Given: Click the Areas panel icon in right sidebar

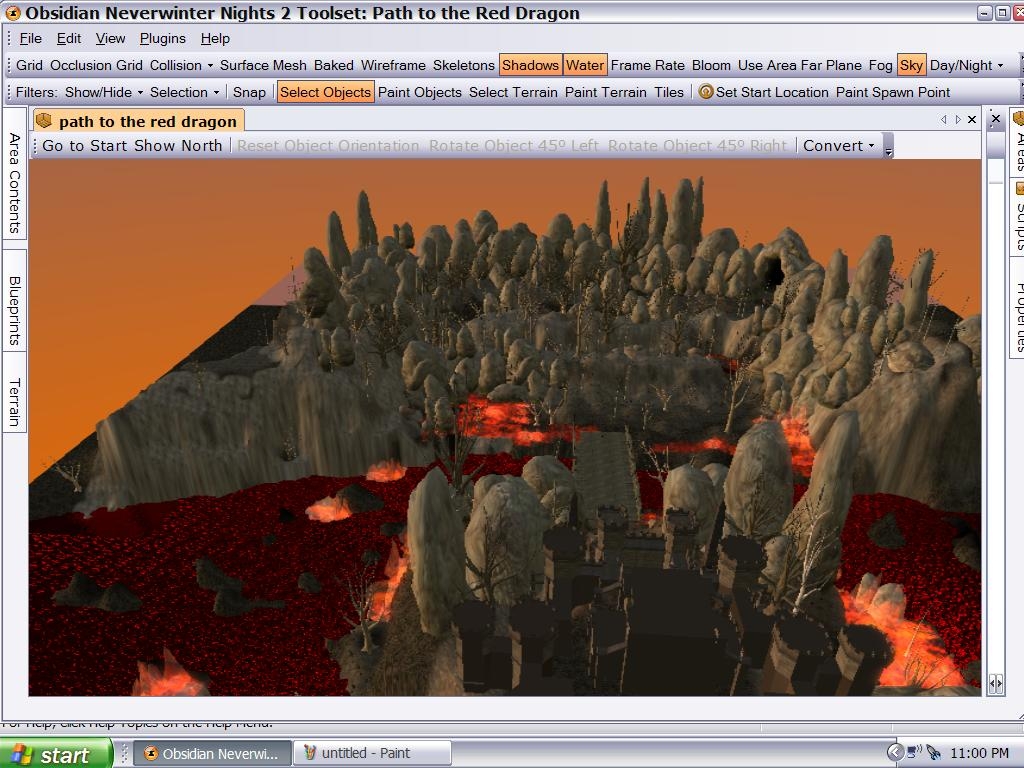Looking at the screenshot, I should 1019,118.
